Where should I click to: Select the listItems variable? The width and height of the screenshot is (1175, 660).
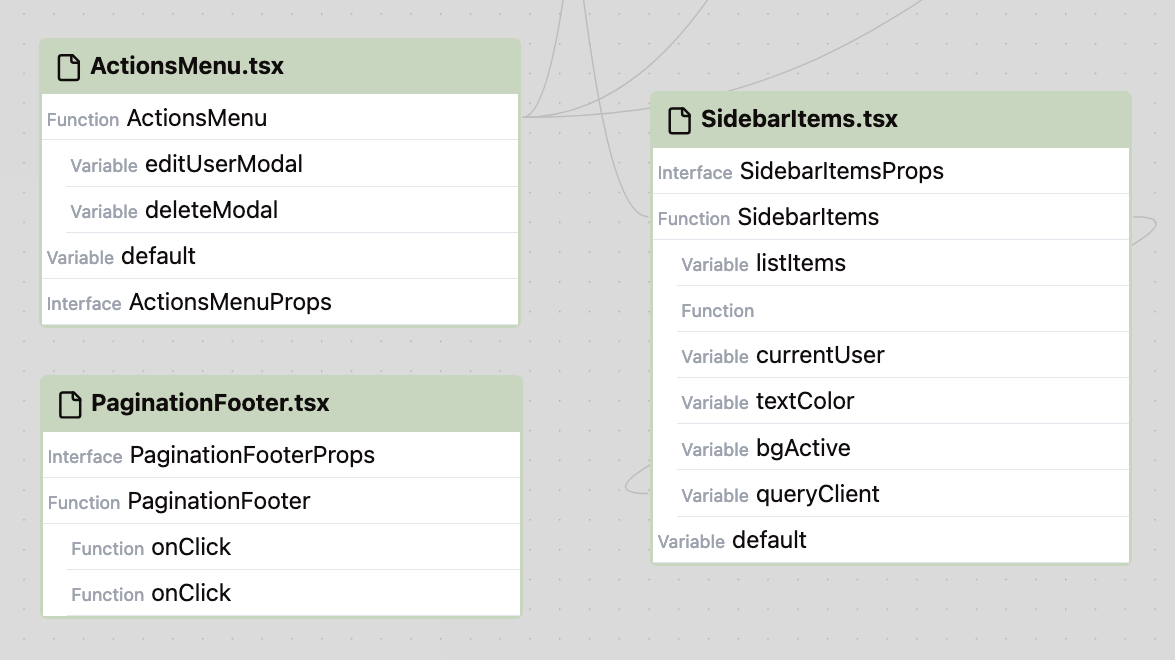[x=800, y=263]
